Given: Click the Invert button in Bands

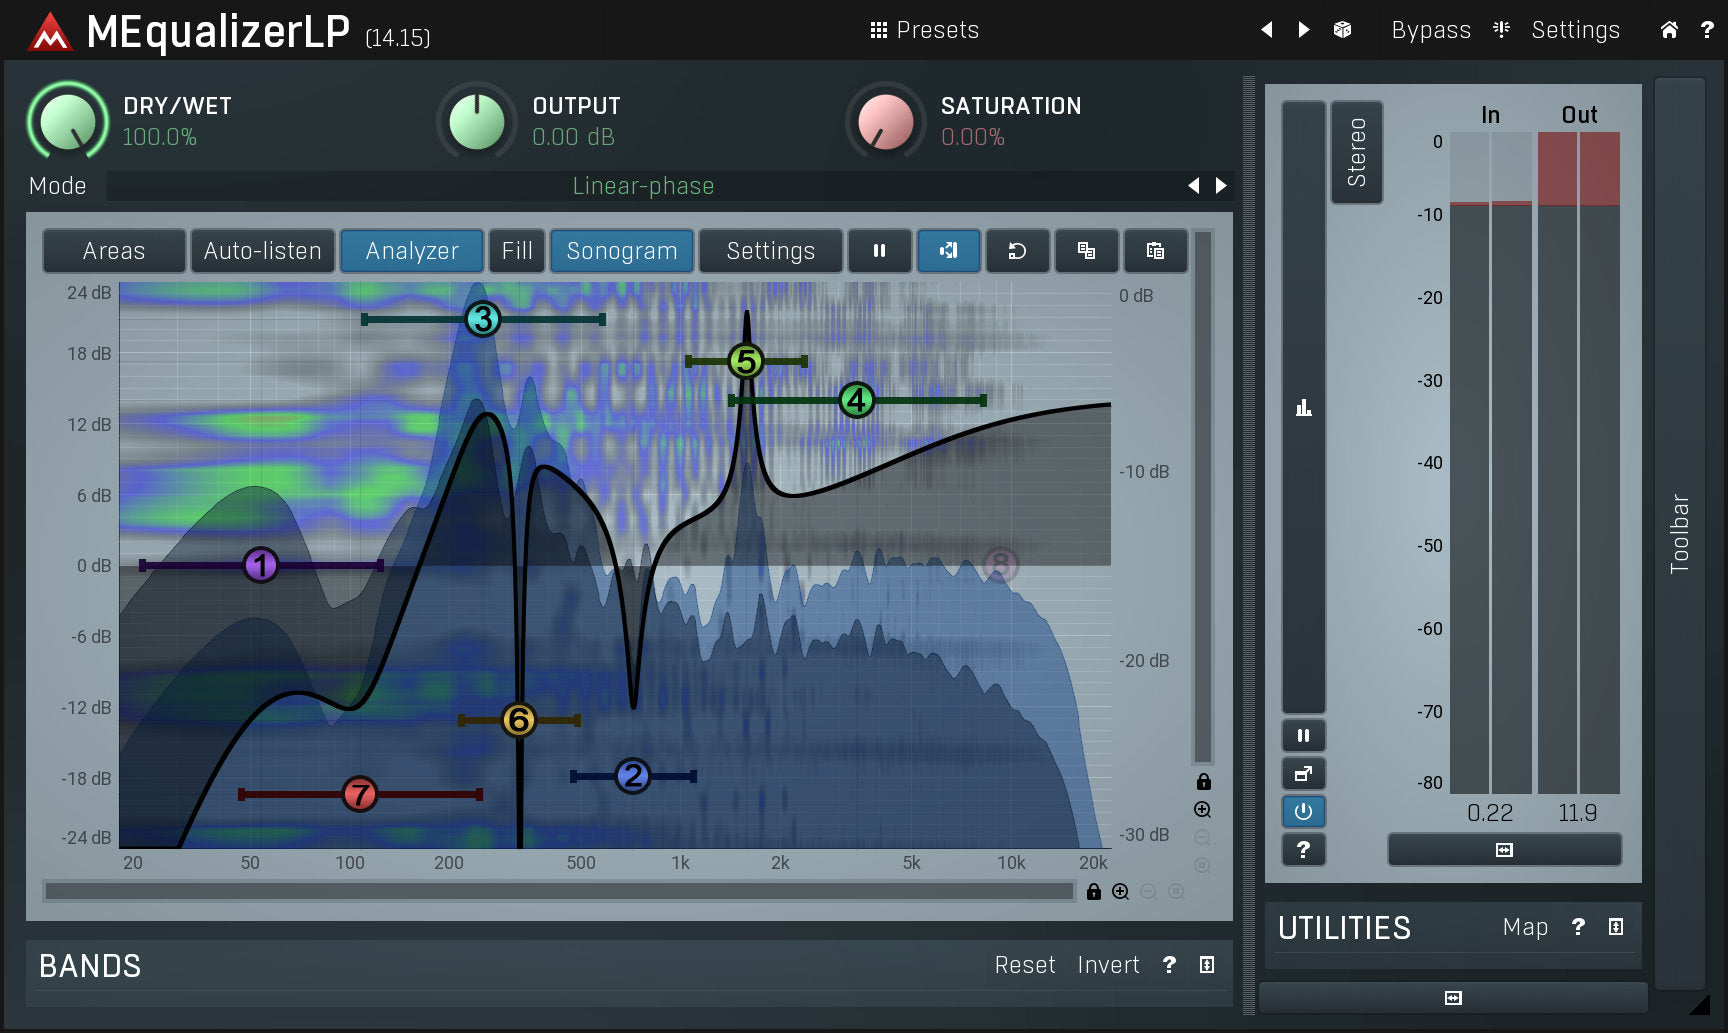Looking at the screenshot, I should (x=1108, y=965).
